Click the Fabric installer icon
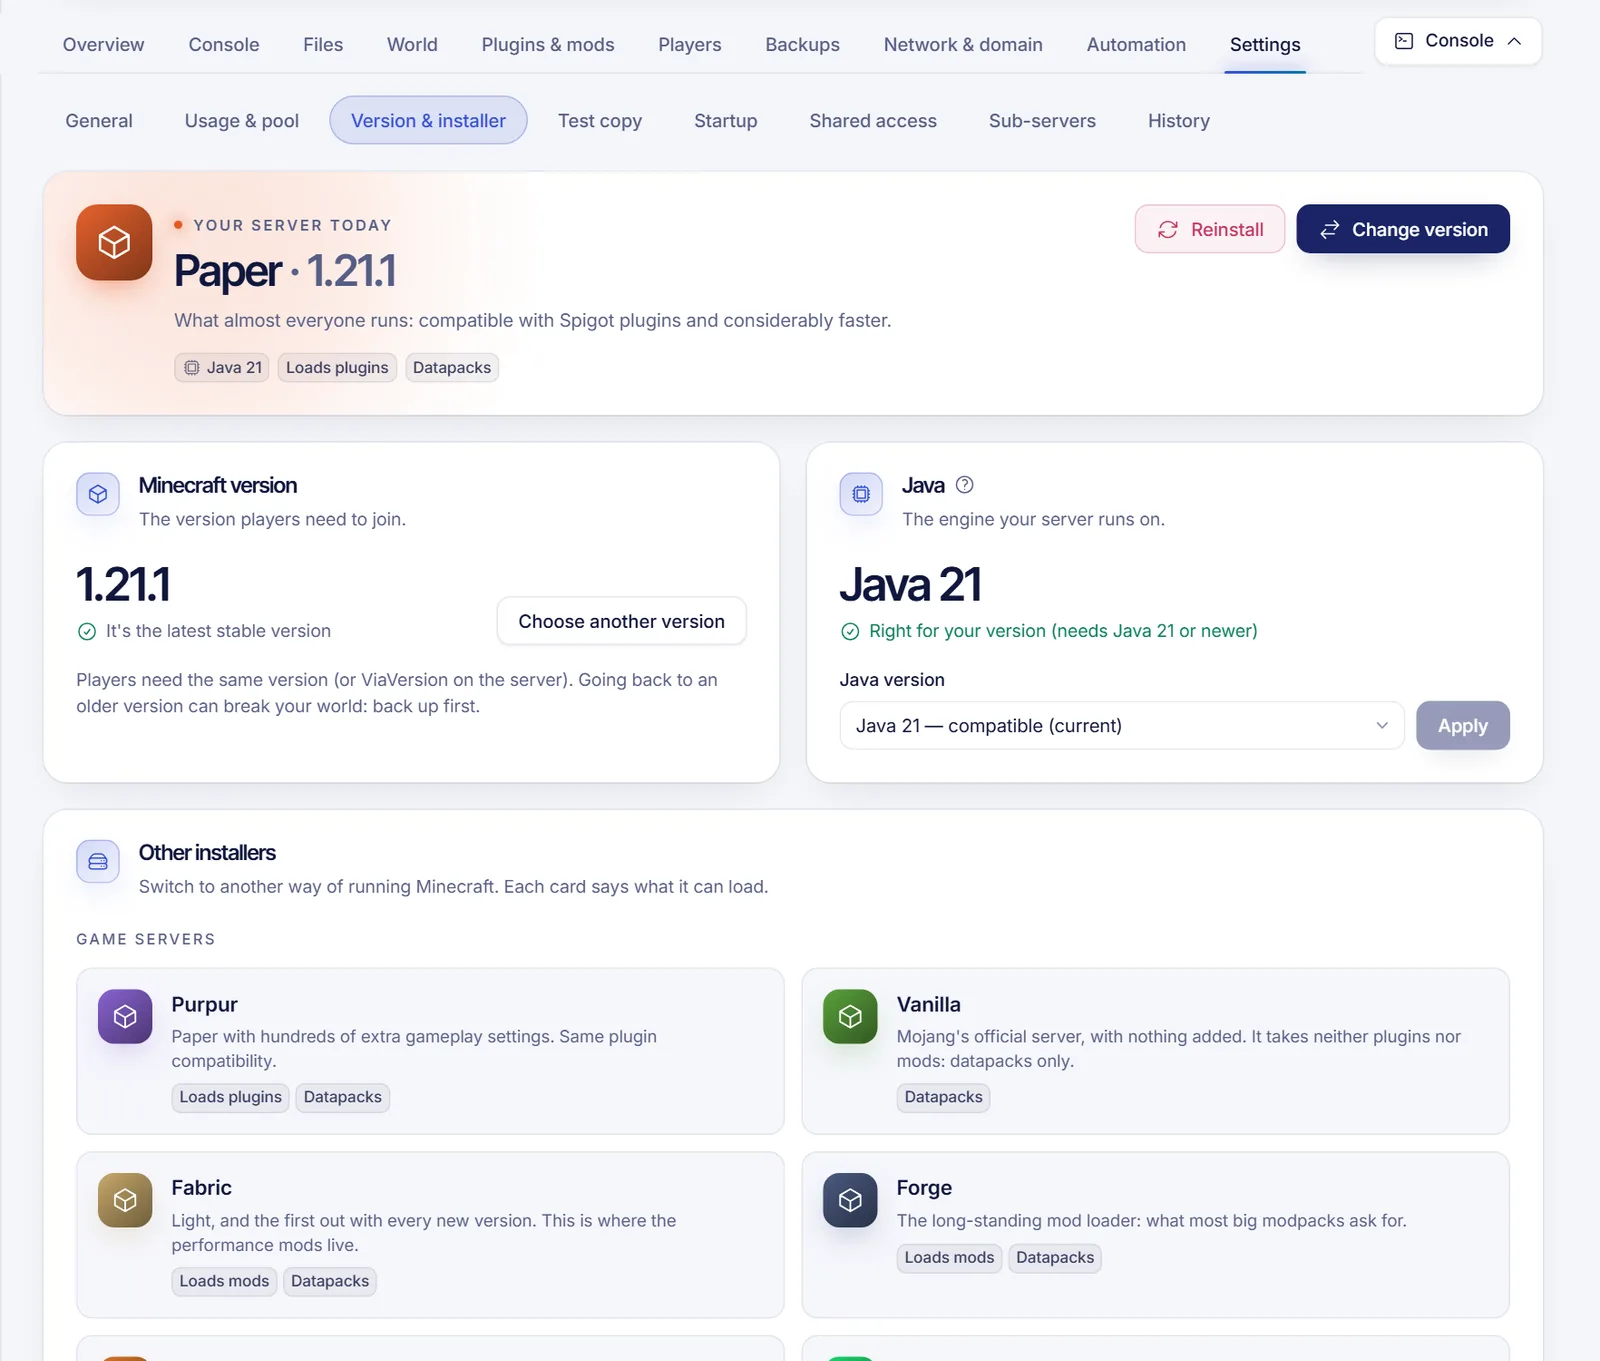The height and width of the screenshot is (1361, 1600). pyautogui.click(x=125, y=1200)
